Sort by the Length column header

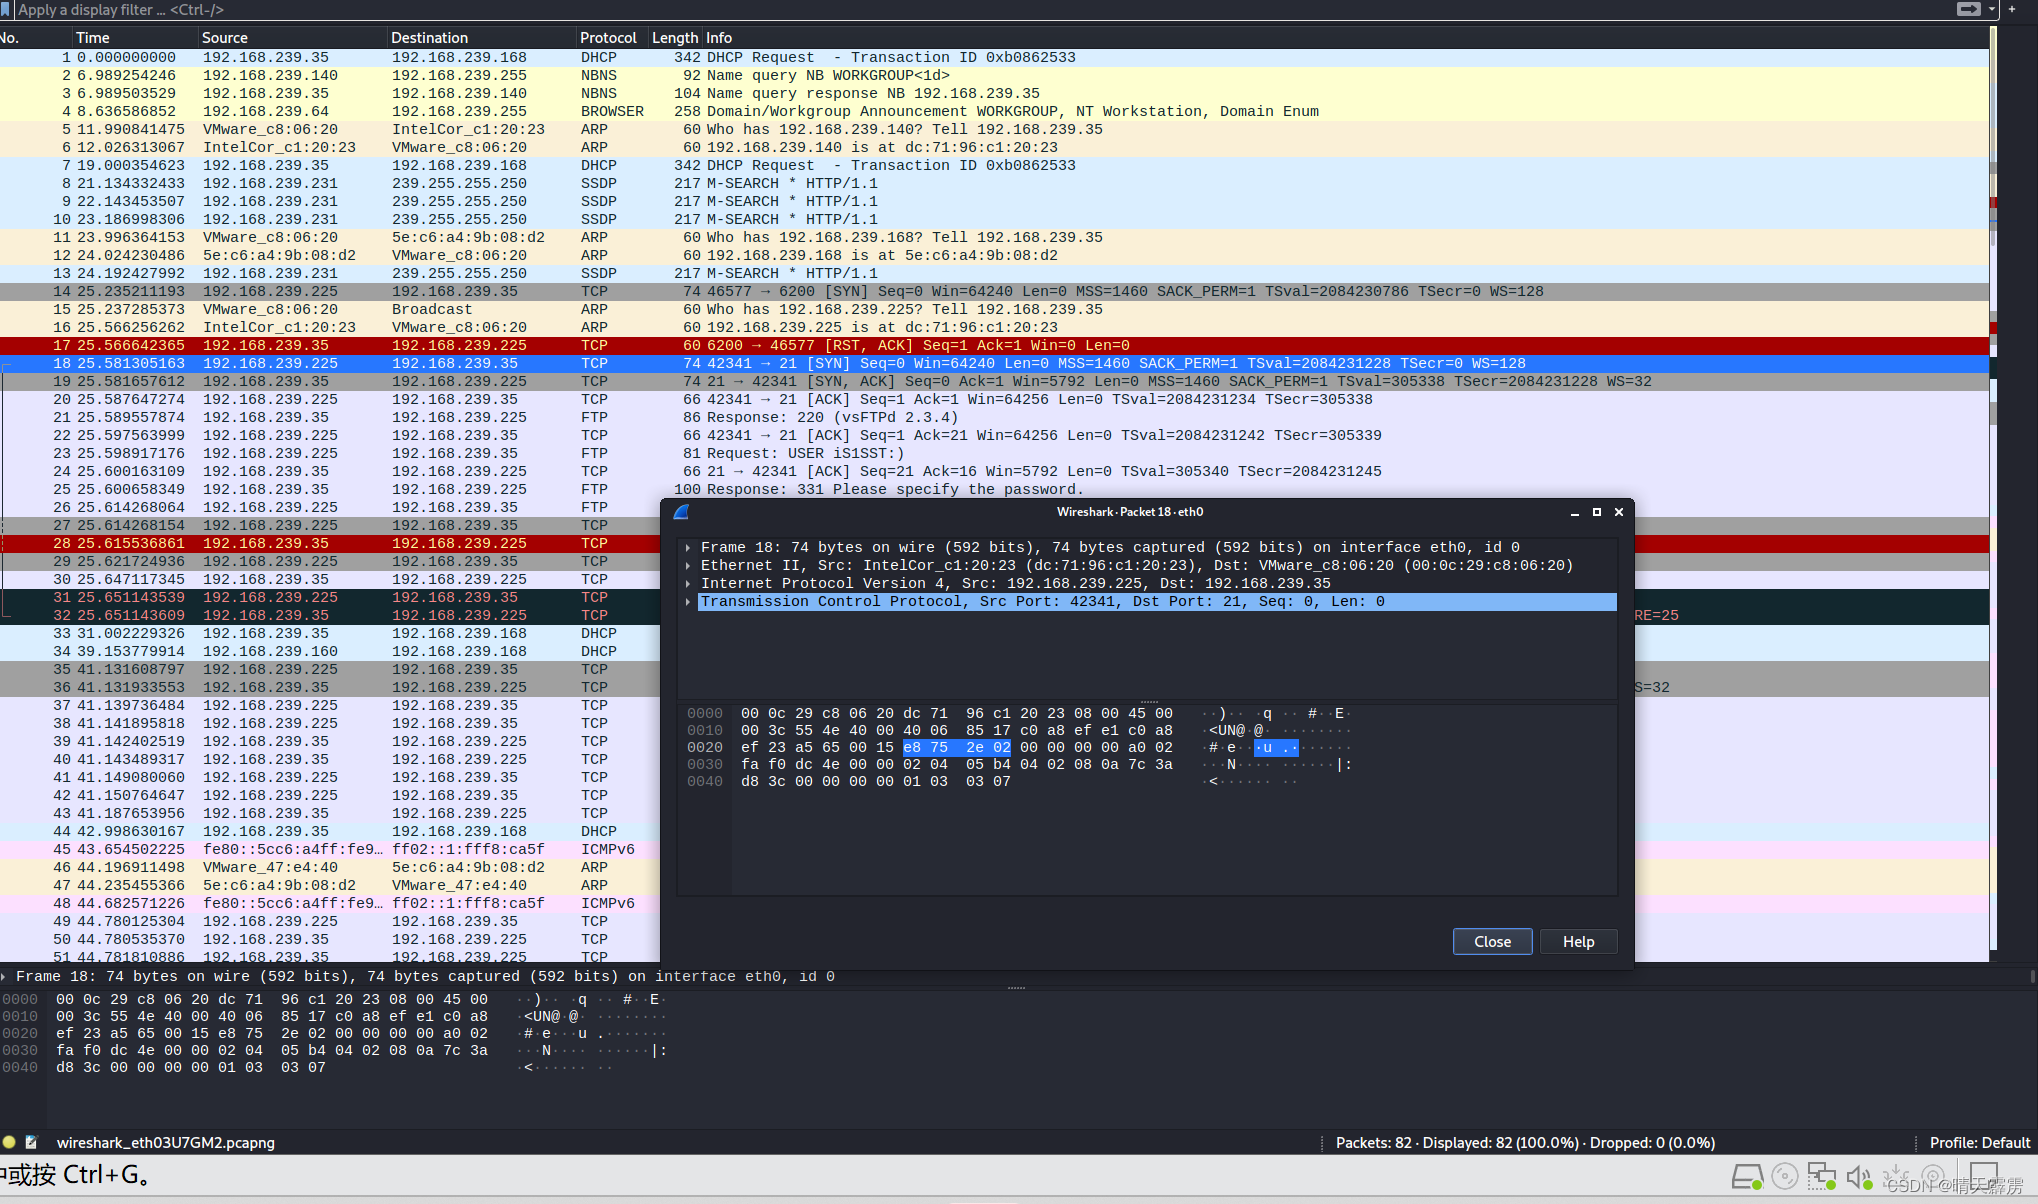click(x=675, y=38)
